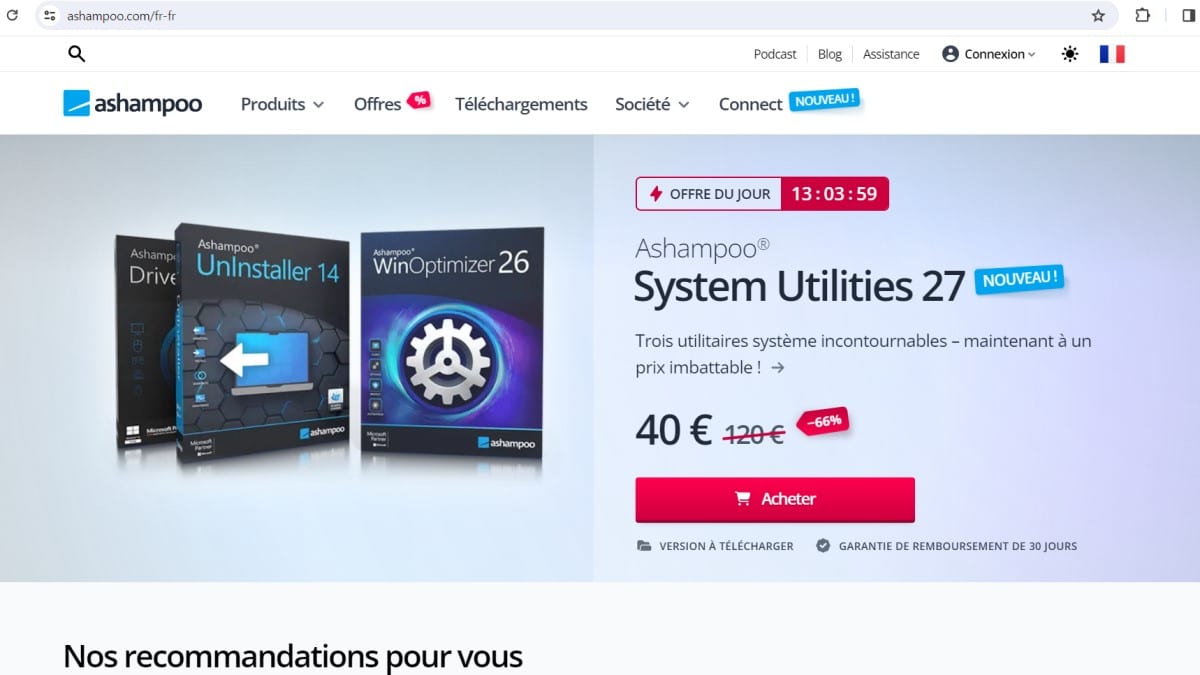View site information icon in the address bar

click(50, 16)
